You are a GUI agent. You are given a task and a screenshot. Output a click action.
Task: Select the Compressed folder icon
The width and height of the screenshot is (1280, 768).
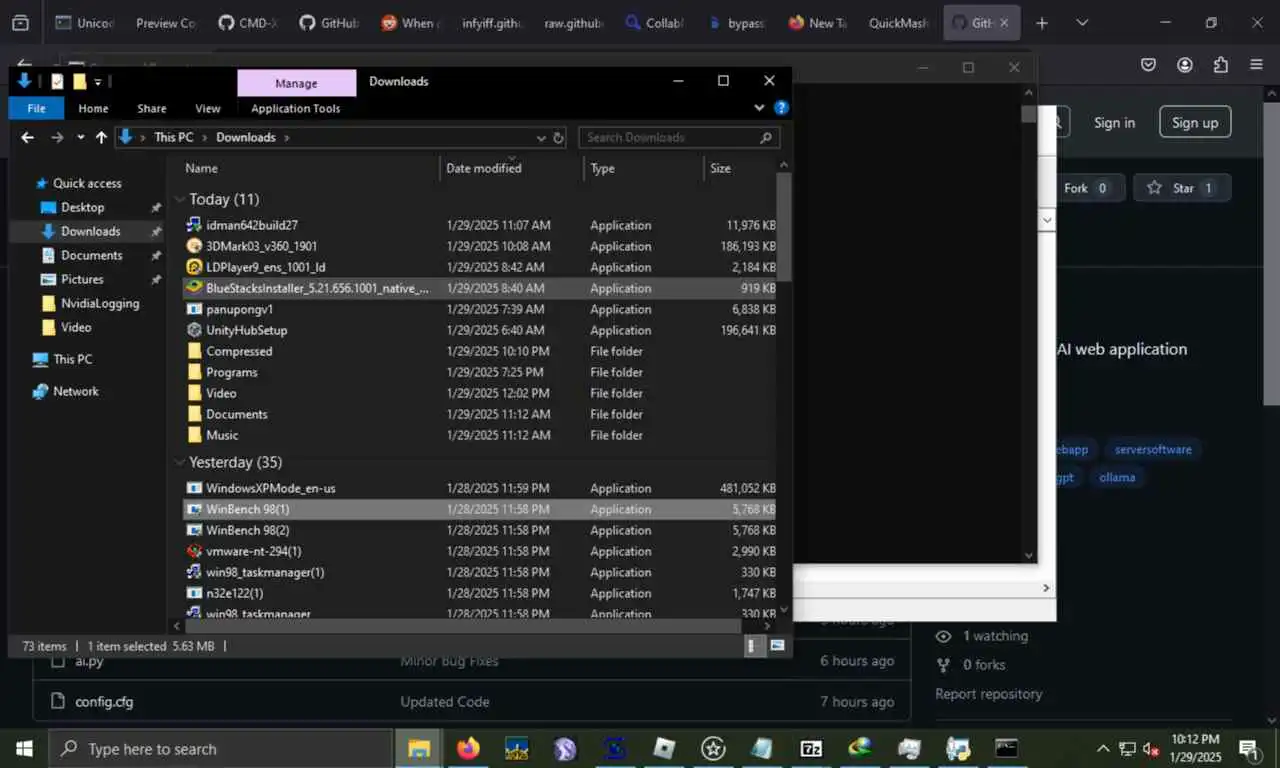pos(194,351)
